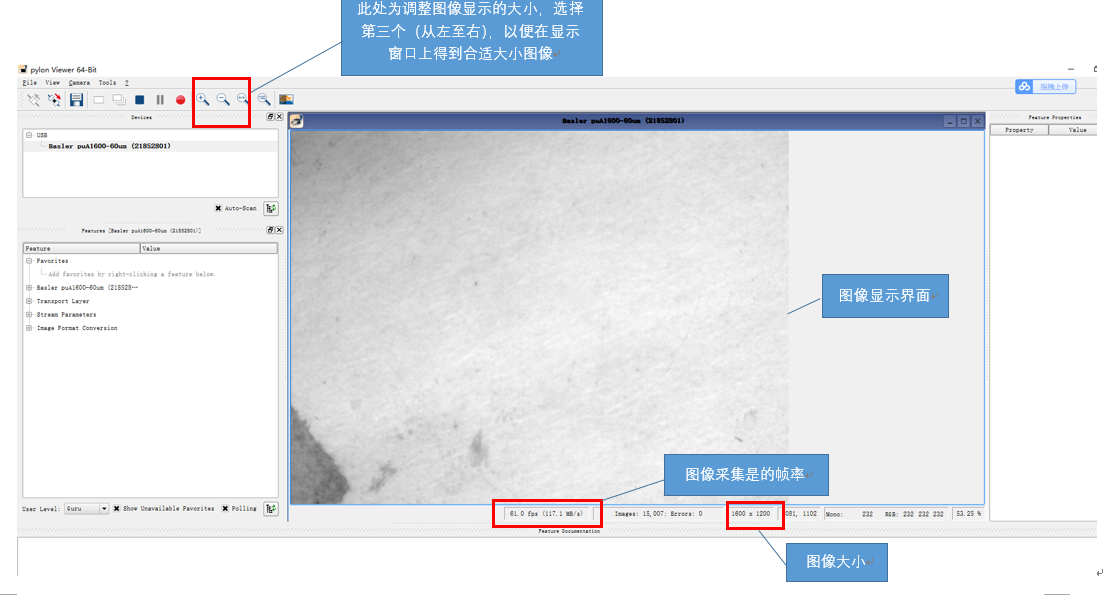Click the fit-to-window zoom icon
Image resolution: width=1103 pixels, height=595 pixels.
(243, 100)
